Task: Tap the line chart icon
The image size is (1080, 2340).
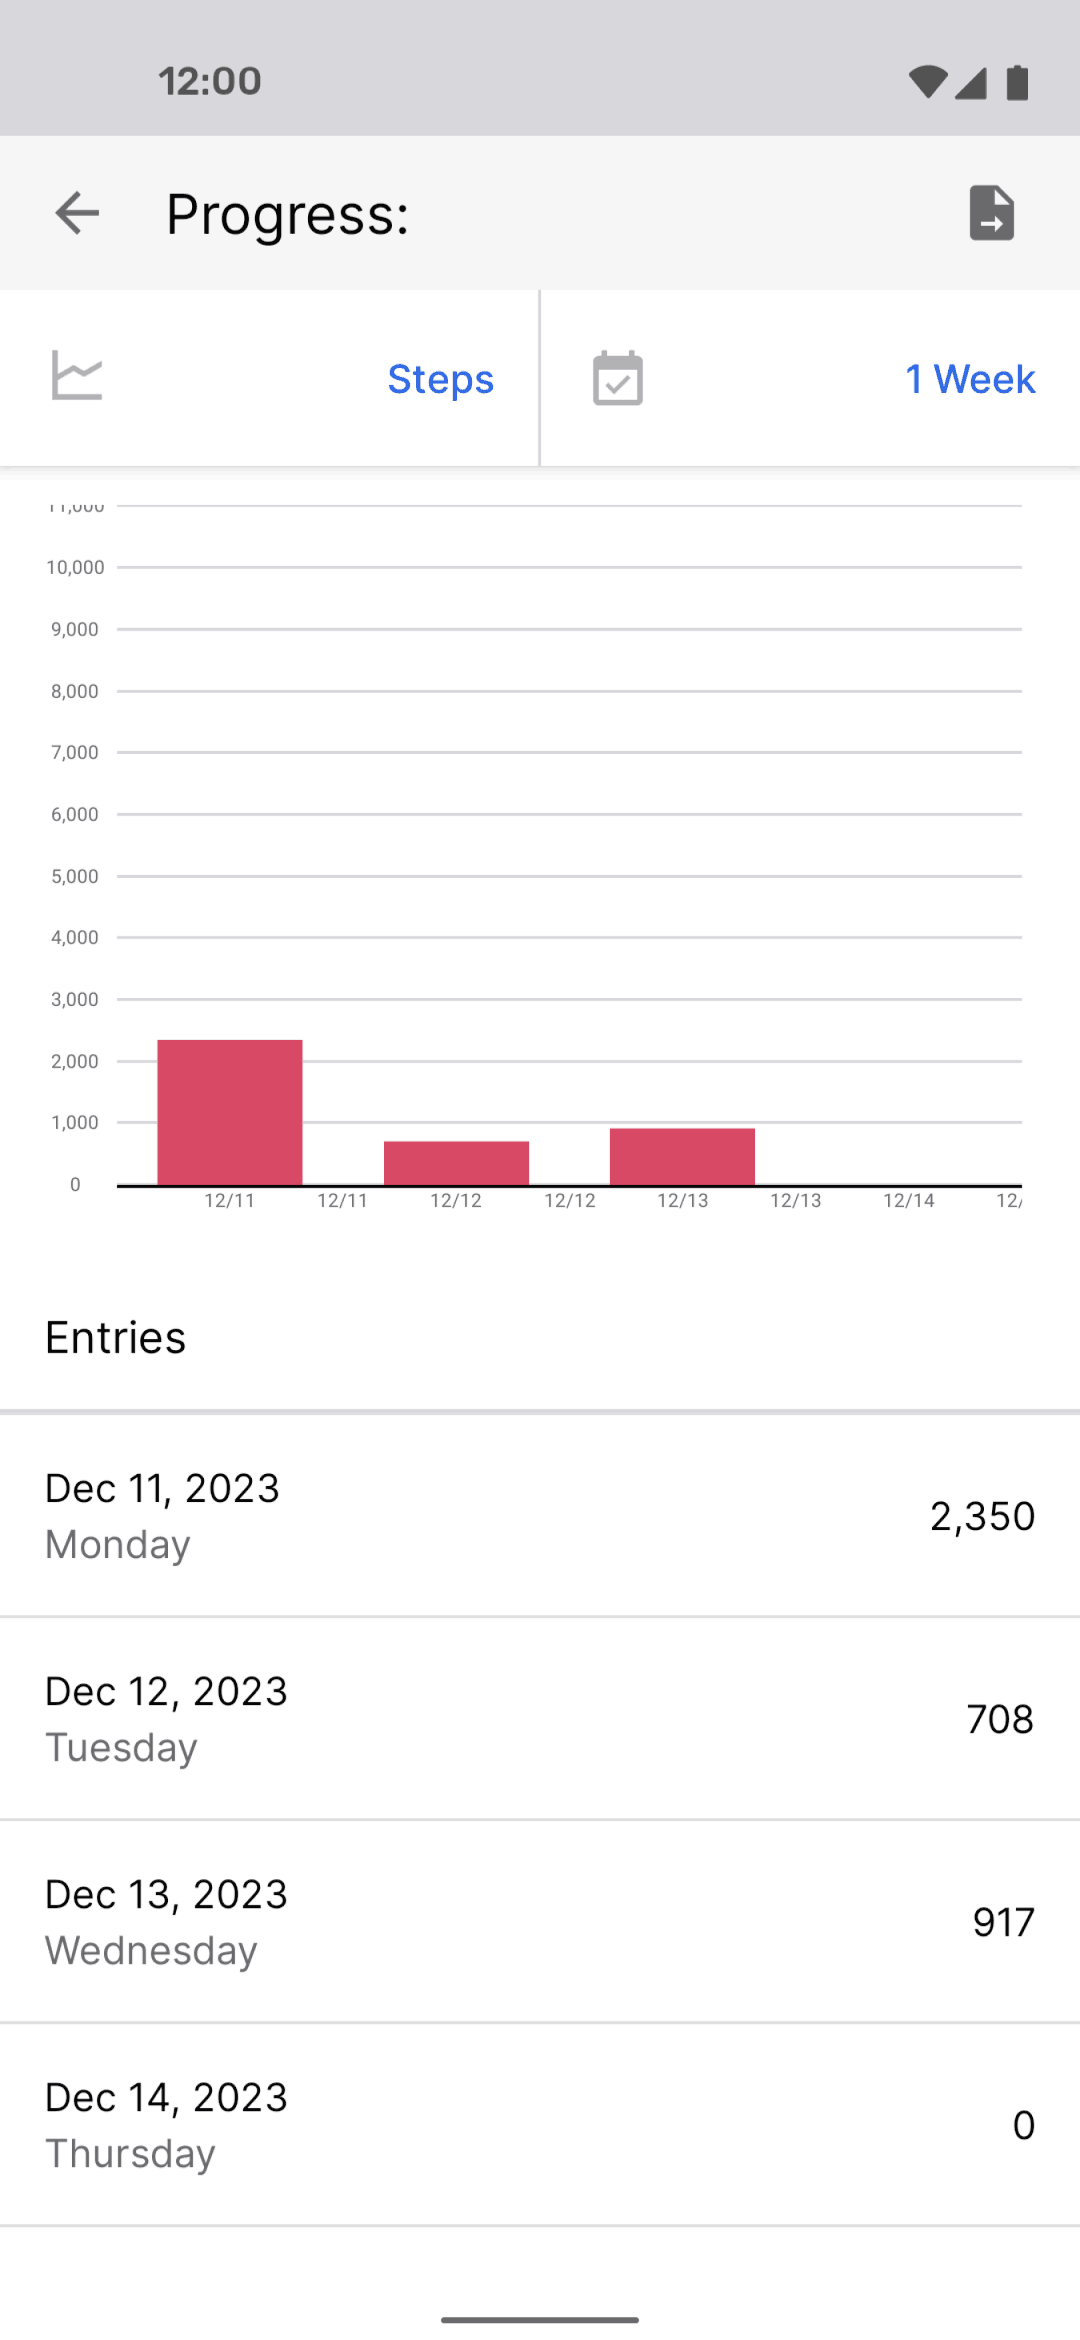Action: tap(77, 376)
